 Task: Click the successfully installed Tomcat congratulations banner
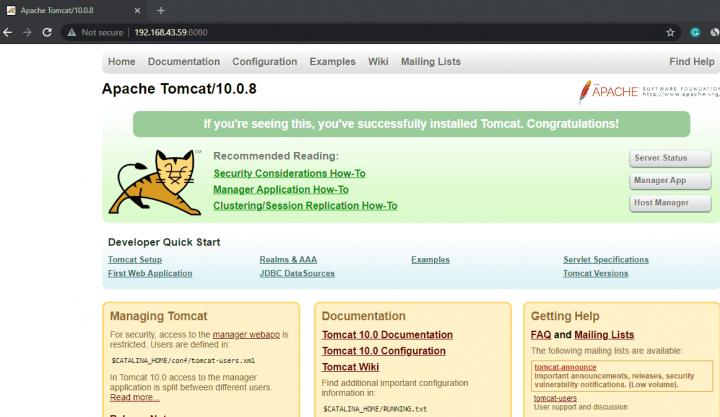(x=411, y=124)
